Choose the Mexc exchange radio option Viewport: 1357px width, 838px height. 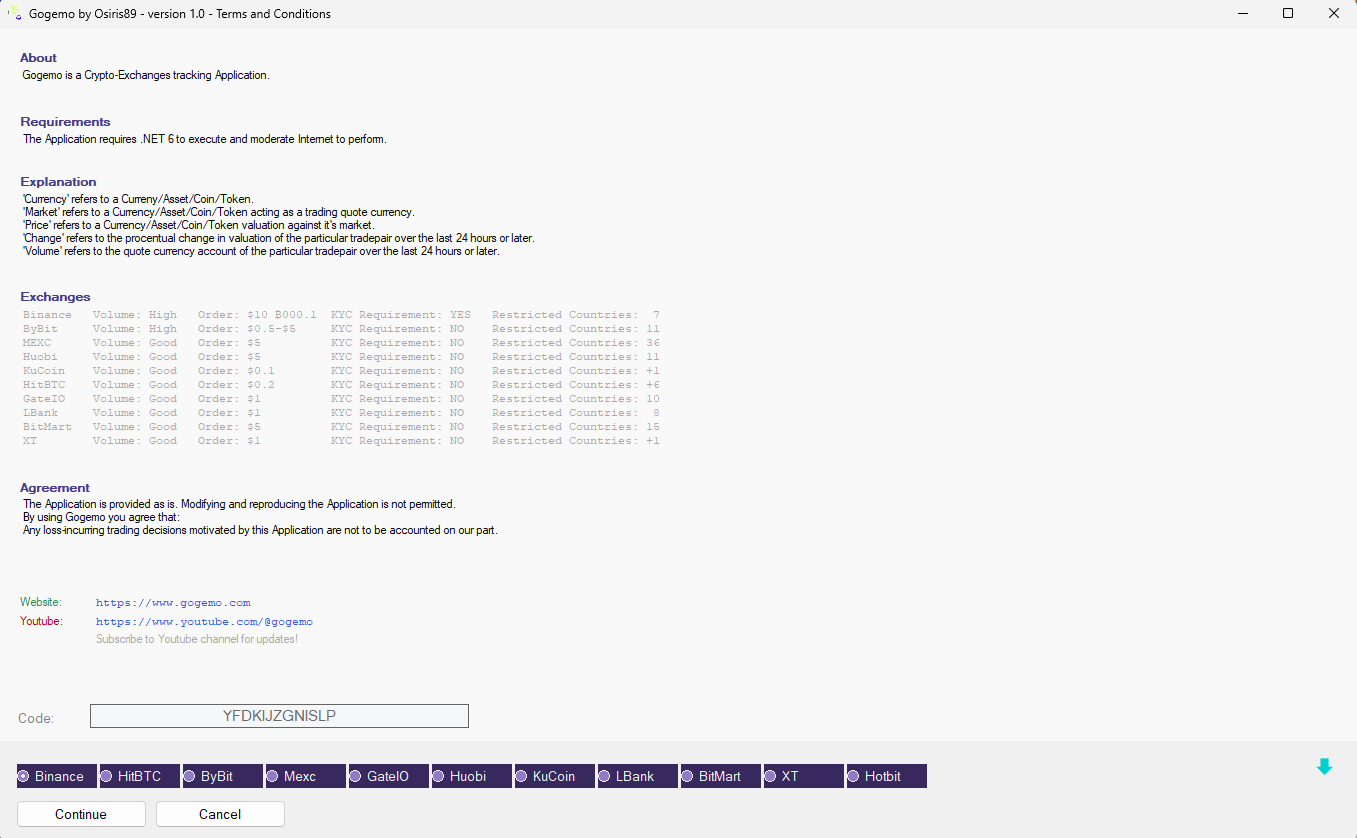tap(306, 776)
